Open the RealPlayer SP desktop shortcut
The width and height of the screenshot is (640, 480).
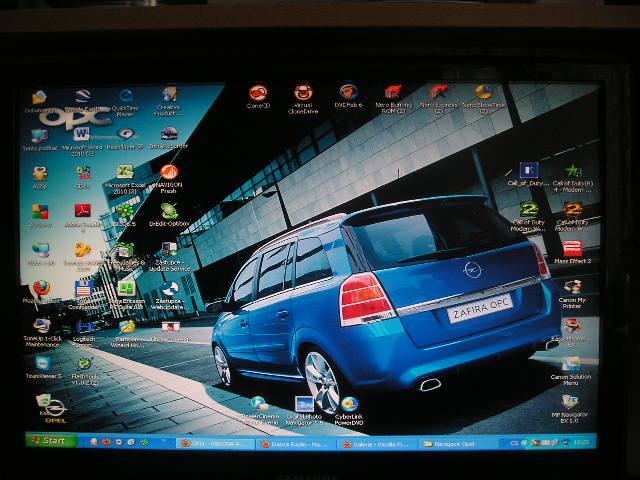pos(126,135)
